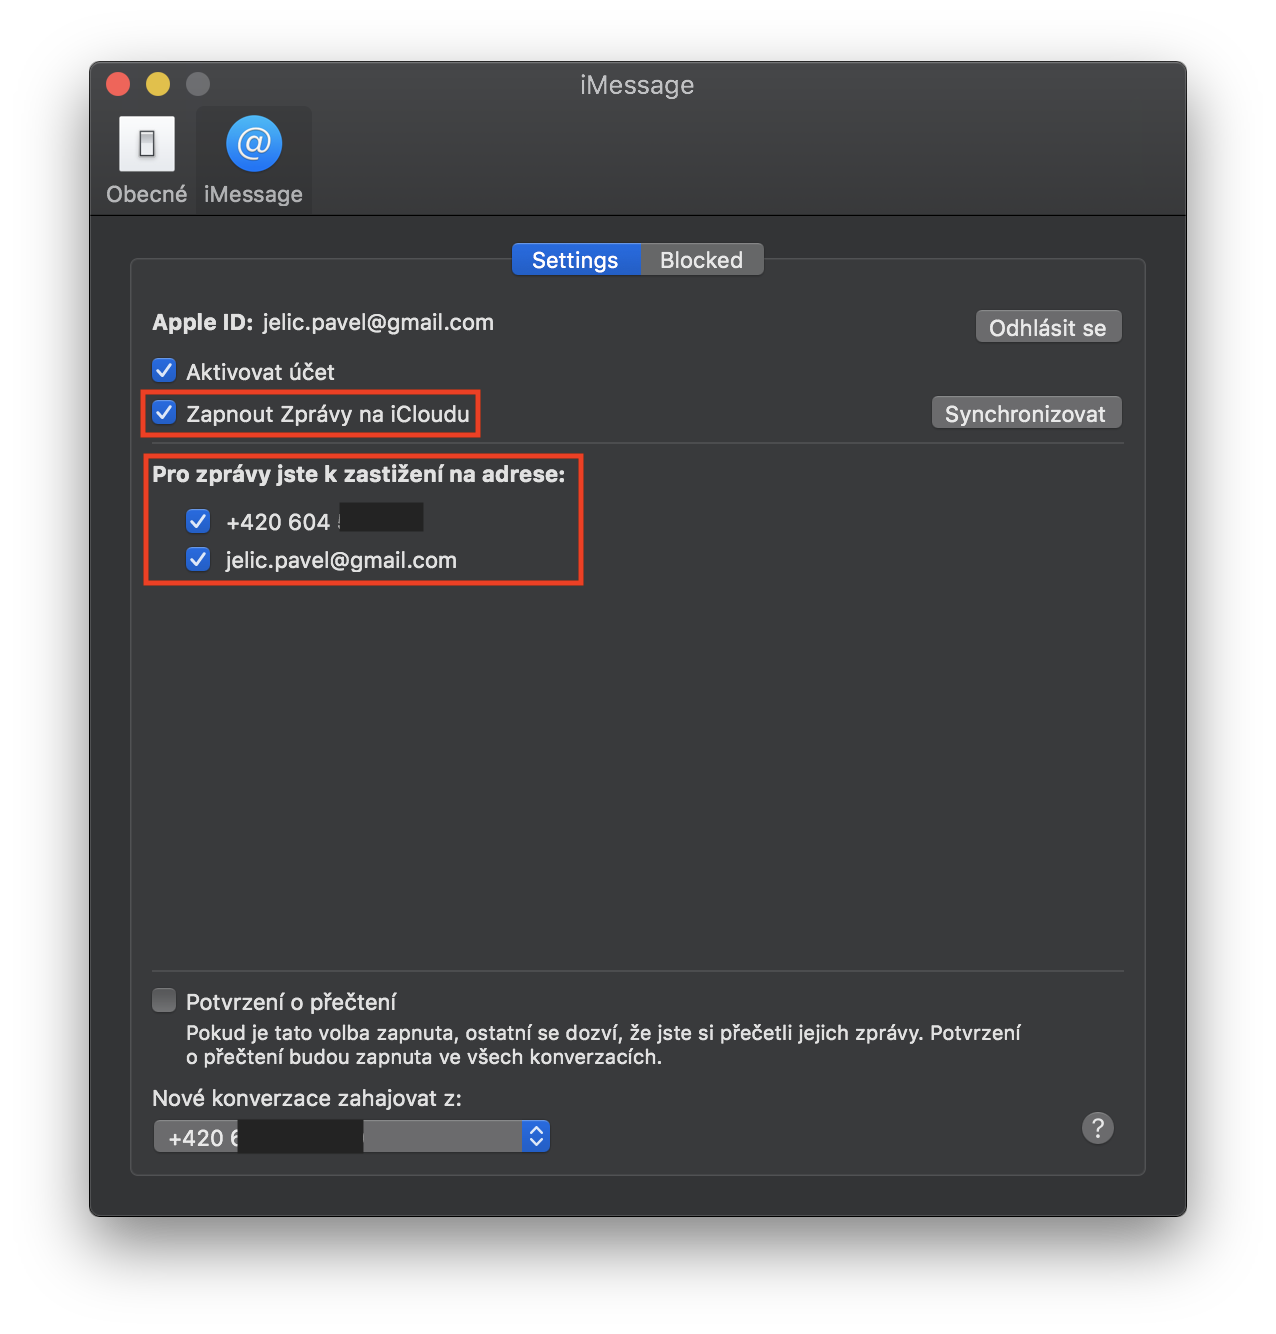Open help with the question mark button
Viewport: 1276px width, 1334px height.
tap(1098, 1128)
